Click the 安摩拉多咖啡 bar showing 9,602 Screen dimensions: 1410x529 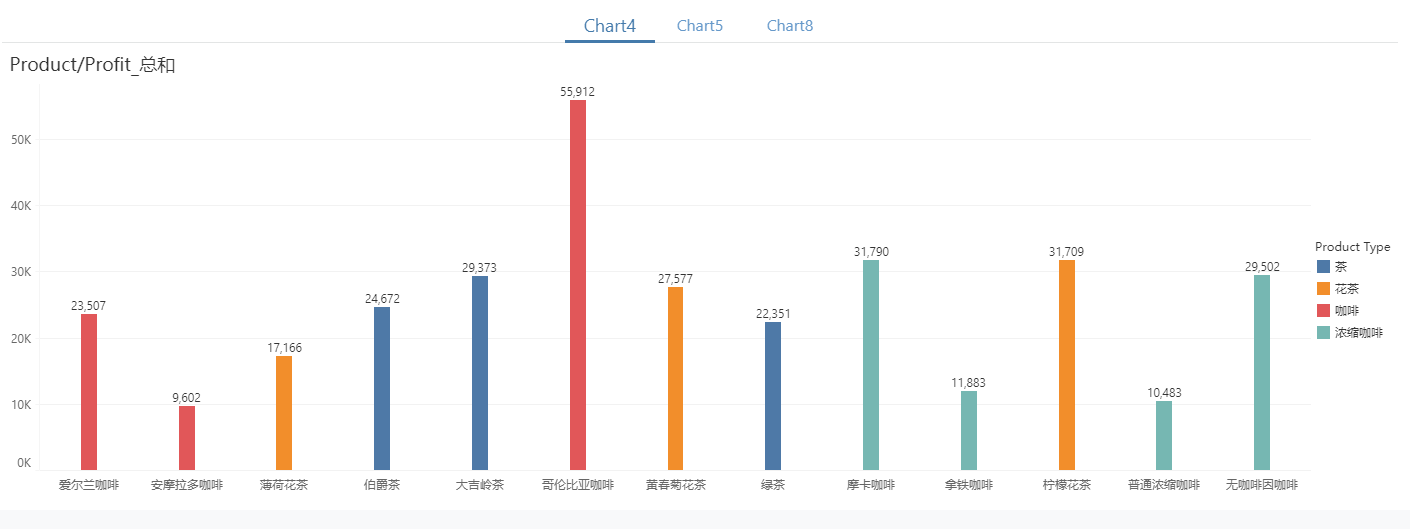187,438
